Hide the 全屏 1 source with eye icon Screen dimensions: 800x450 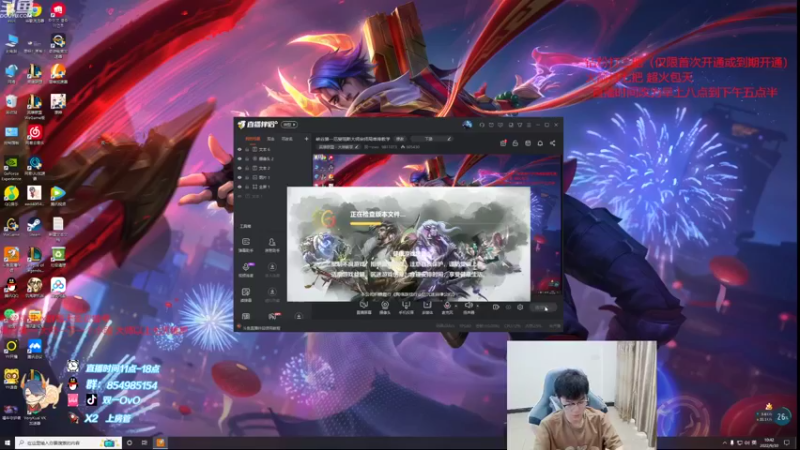pos(240,187)
